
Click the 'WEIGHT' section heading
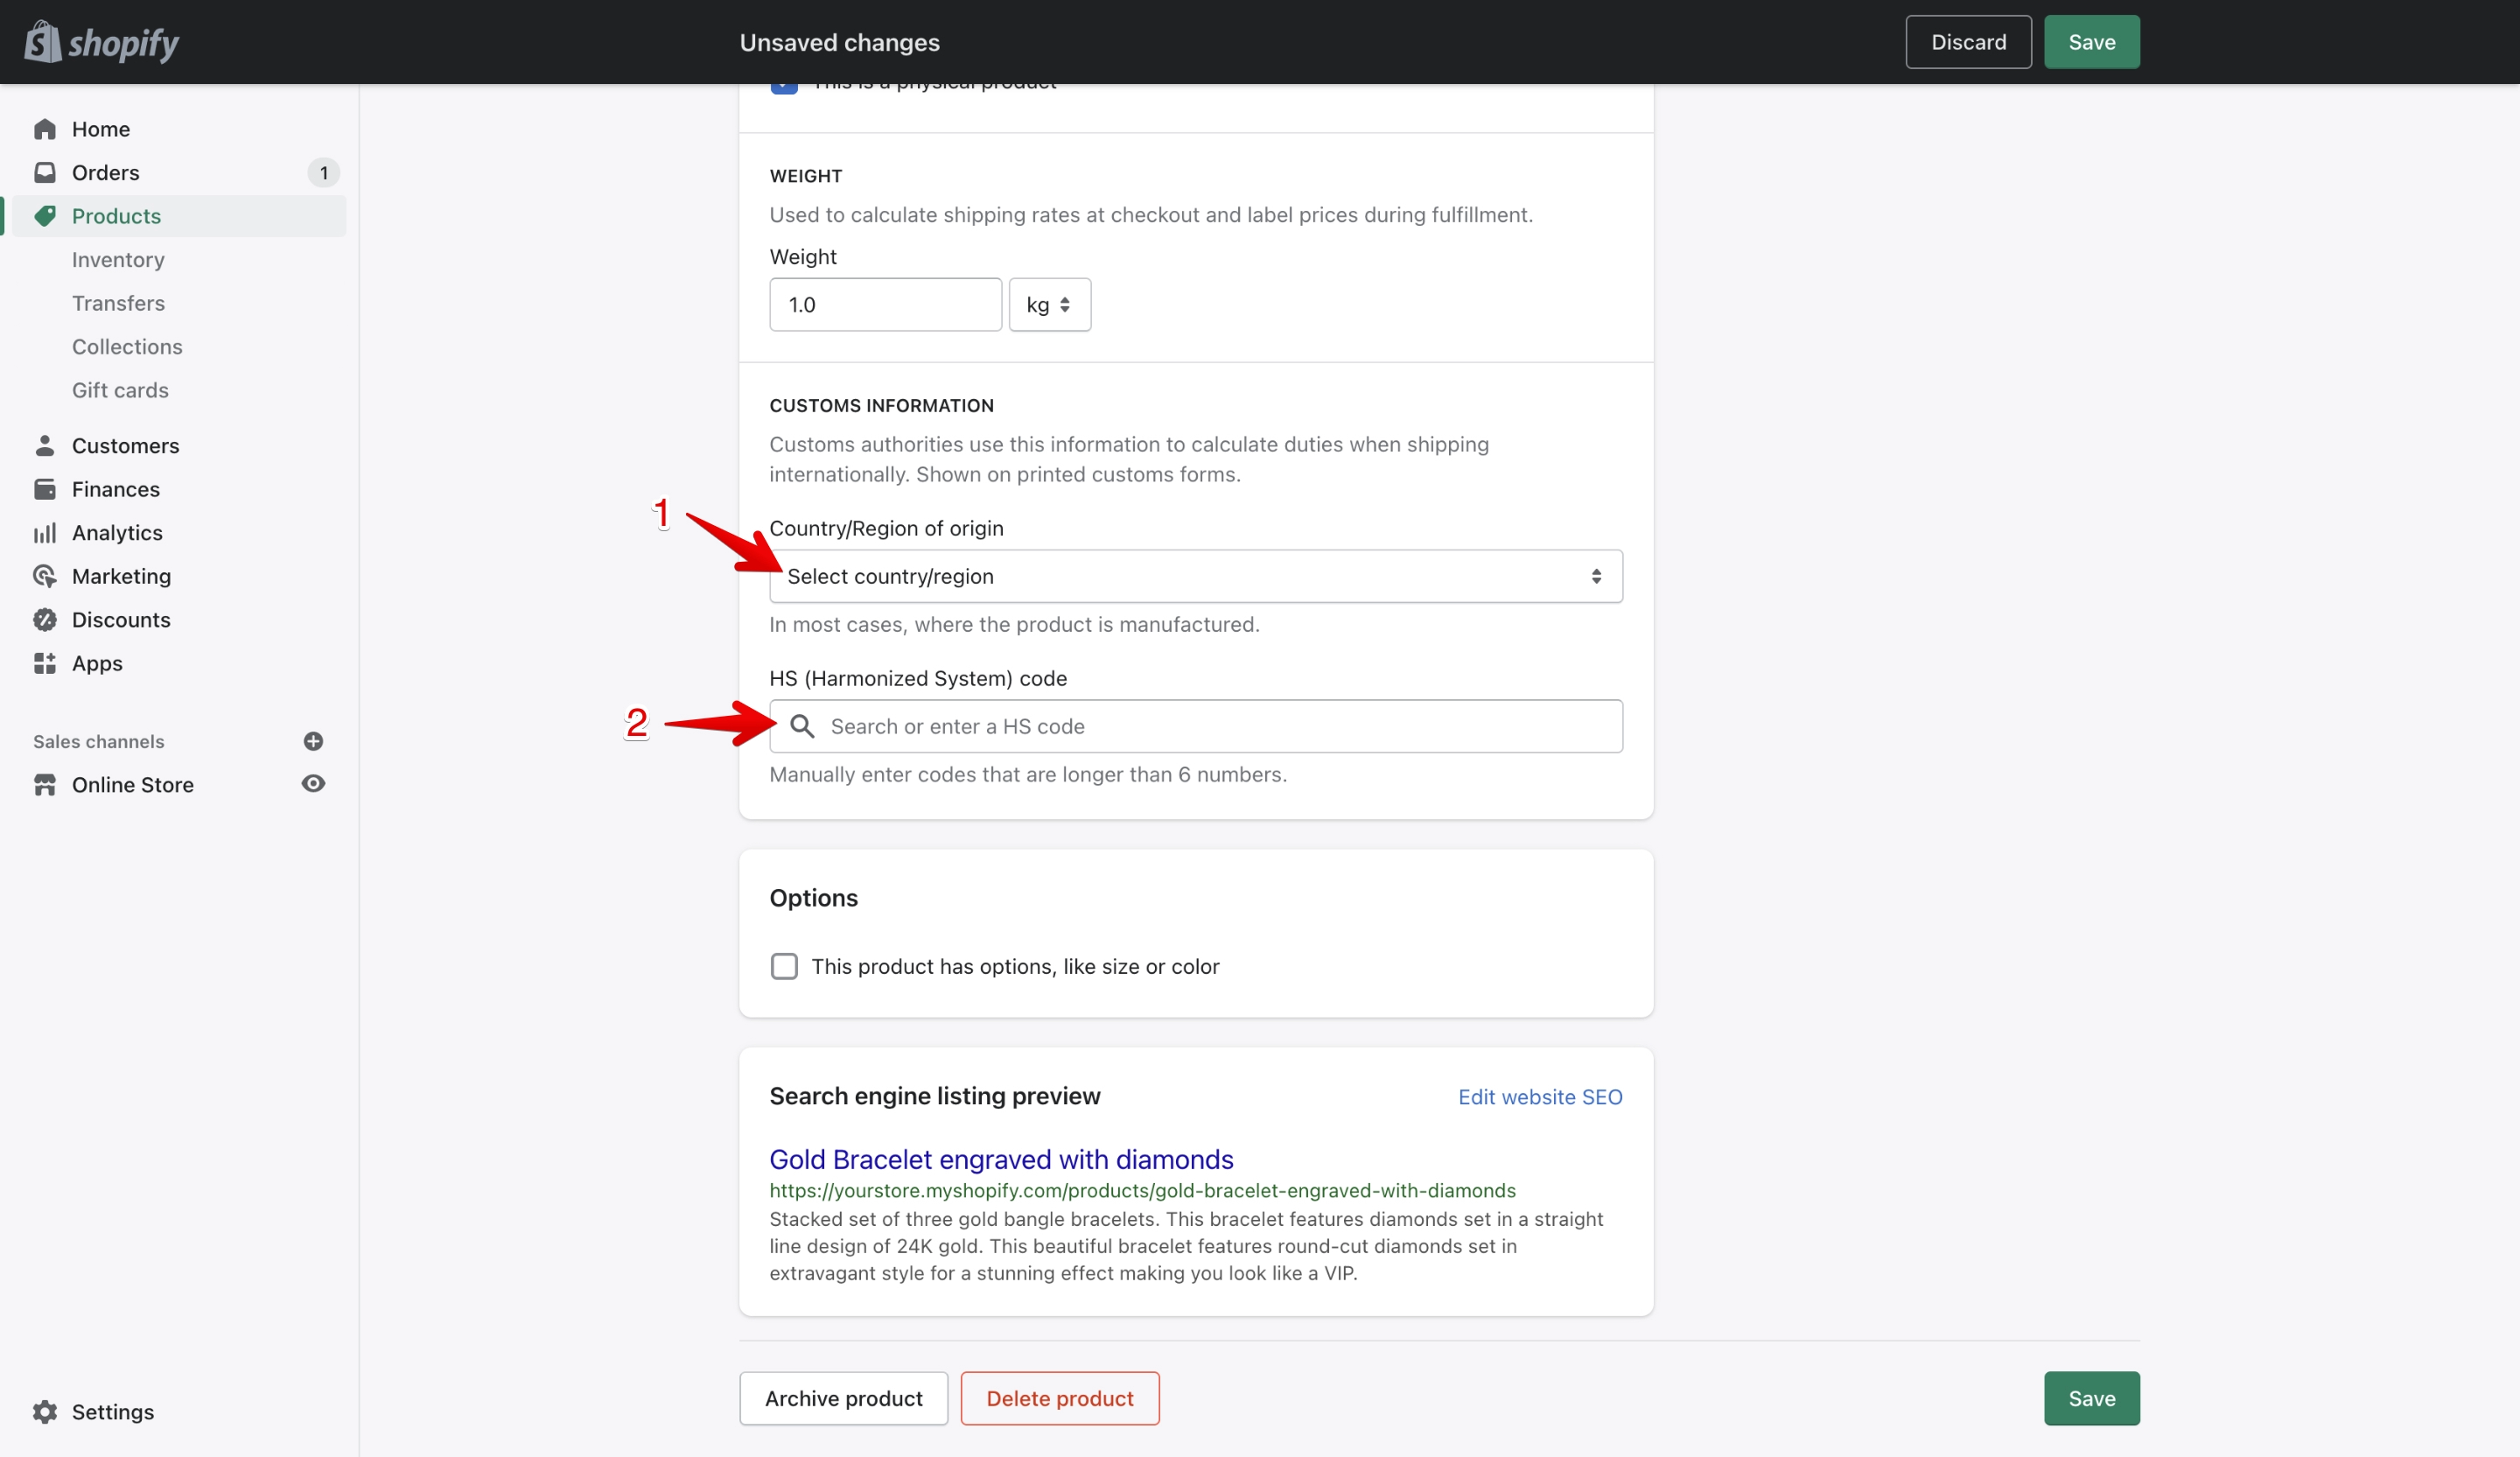point(806,176)
